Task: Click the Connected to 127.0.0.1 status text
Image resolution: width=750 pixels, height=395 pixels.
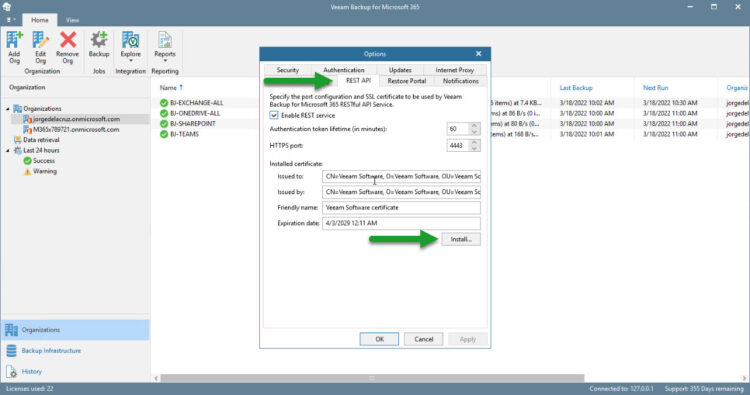Action: tap(621, 389)
